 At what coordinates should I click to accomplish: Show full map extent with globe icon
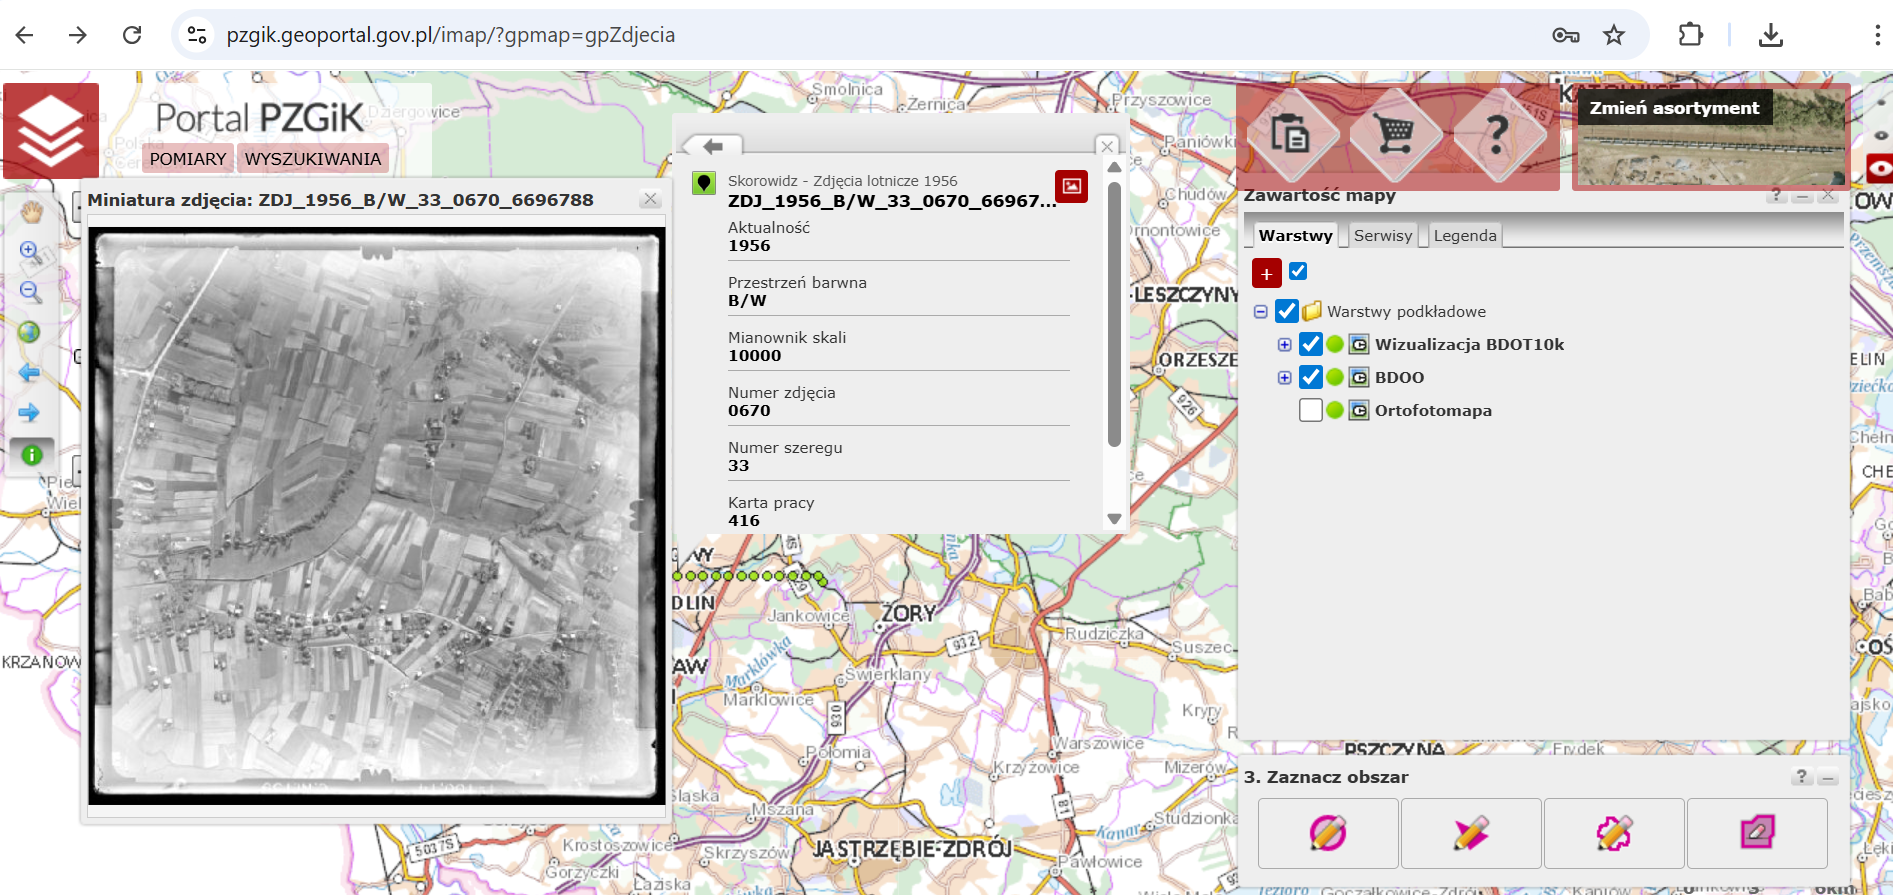pos(29,332)
